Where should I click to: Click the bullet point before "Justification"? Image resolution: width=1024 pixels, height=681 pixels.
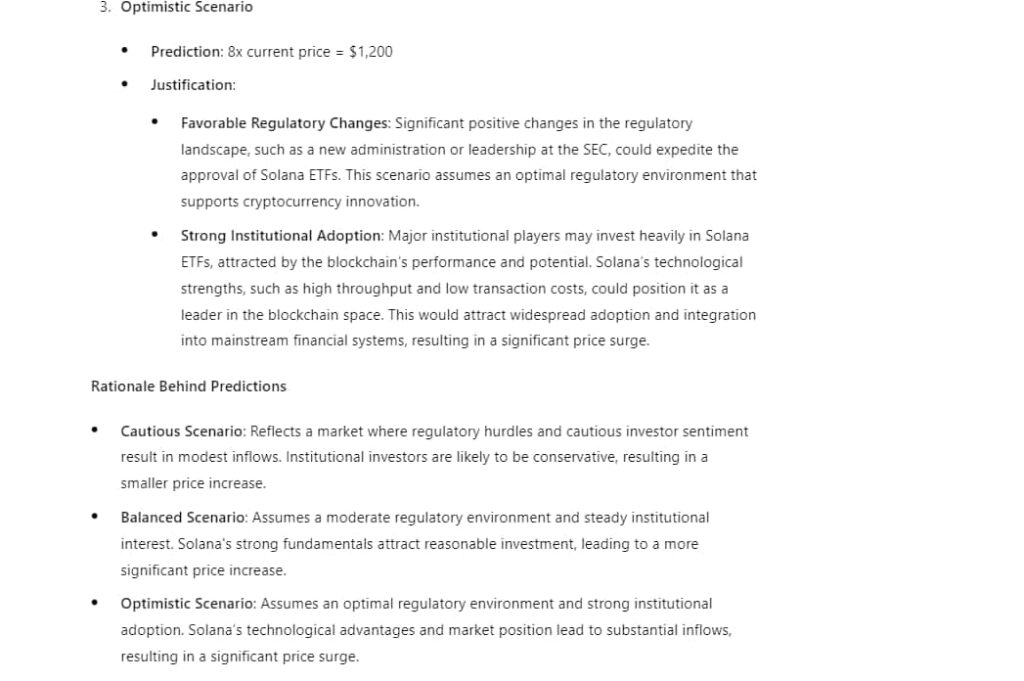[x=124, y=84]
